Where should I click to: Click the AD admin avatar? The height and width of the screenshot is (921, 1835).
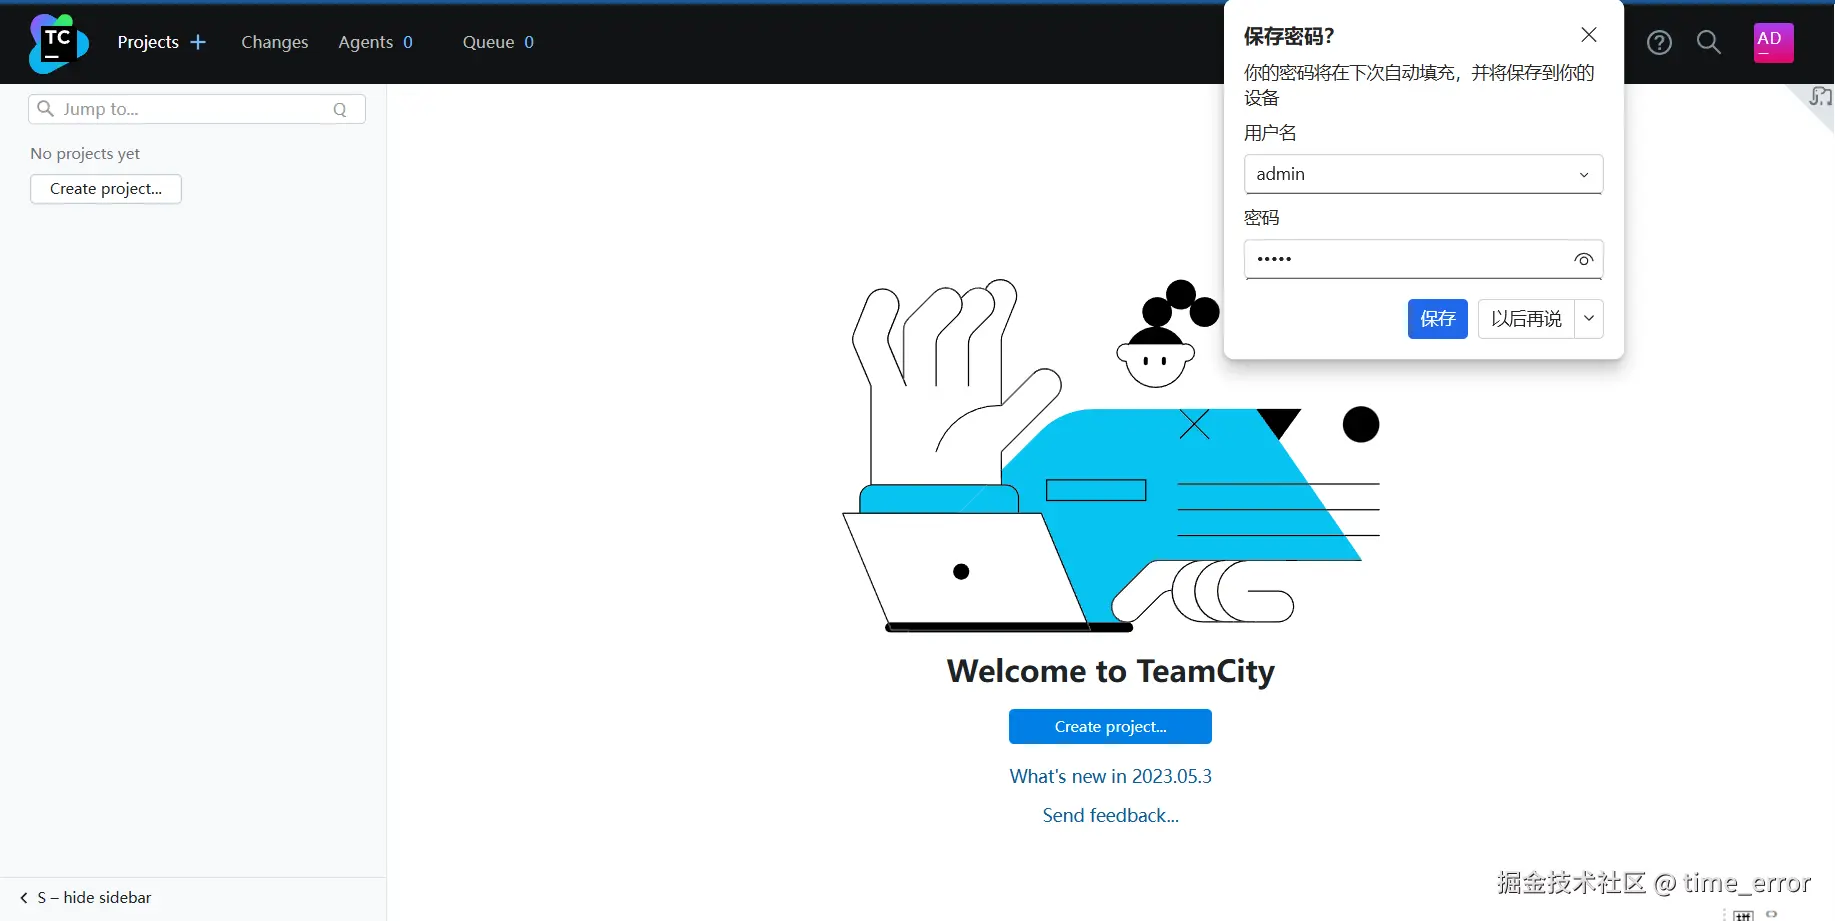[x=1772, y=42]
